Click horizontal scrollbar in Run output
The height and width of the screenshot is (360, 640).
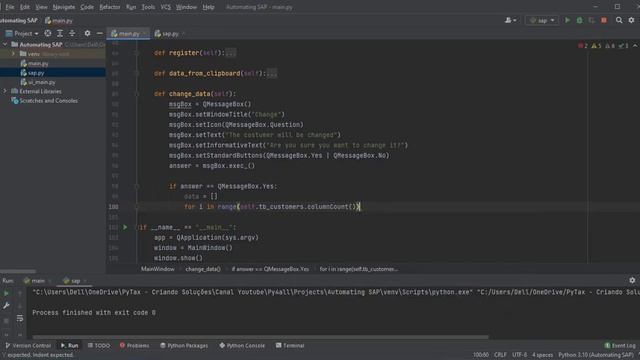[x=260, y=337]
